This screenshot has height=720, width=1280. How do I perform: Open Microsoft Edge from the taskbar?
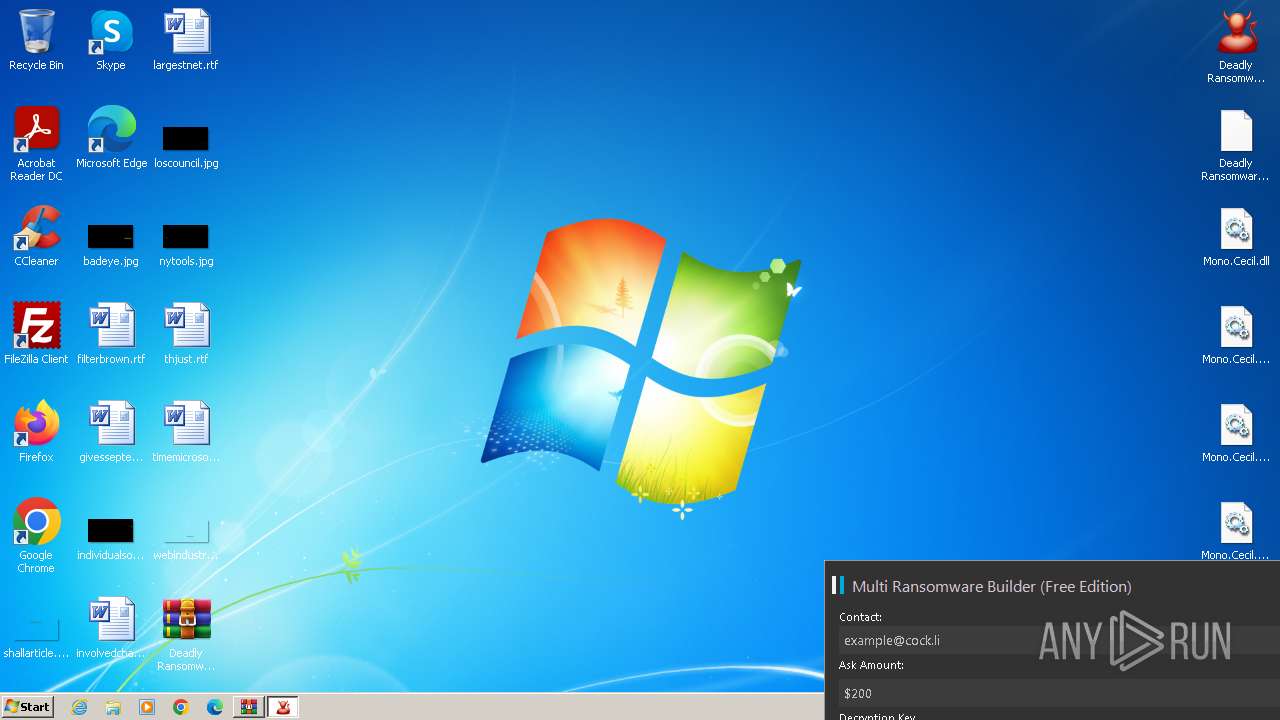coord(215,707)
